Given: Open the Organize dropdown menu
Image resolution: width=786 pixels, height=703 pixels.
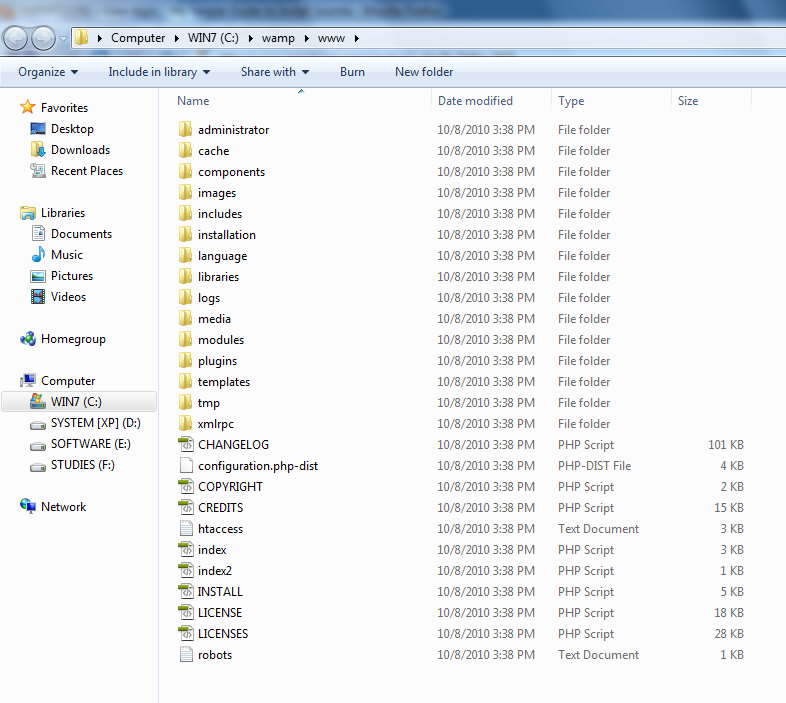Looking at the screenshot, I should point(48,72).
